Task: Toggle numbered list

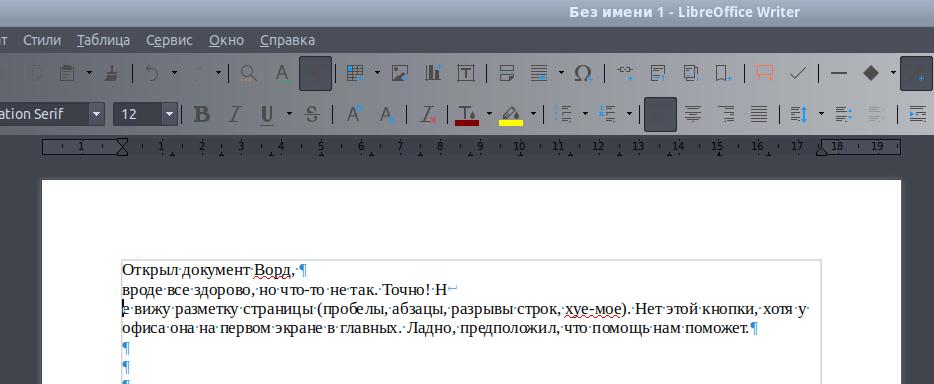Action: pyautogui.click(x=607, y=114)
